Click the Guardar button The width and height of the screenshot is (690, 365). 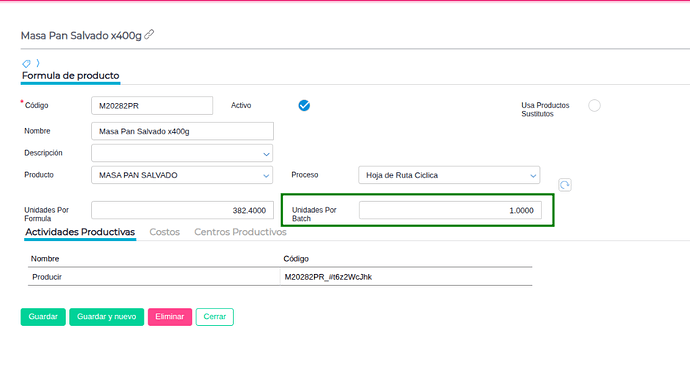(43, 317)
